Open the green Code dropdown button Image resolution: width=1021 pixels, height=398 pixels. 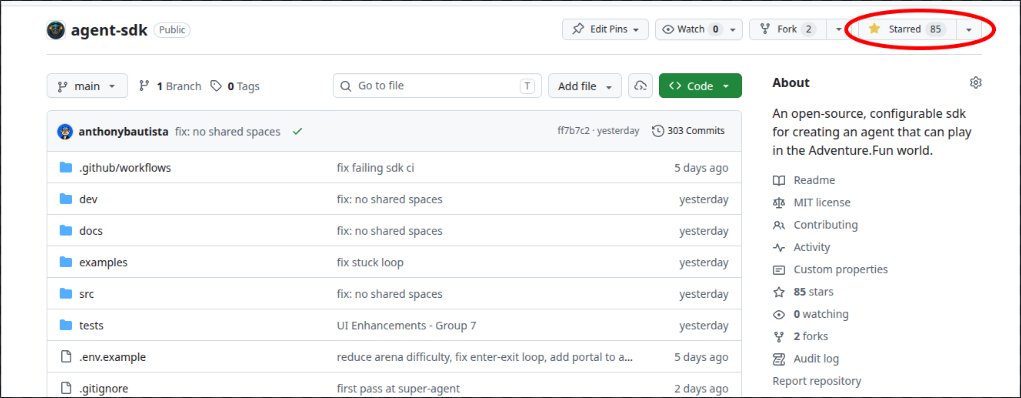[x=700, y=86]
